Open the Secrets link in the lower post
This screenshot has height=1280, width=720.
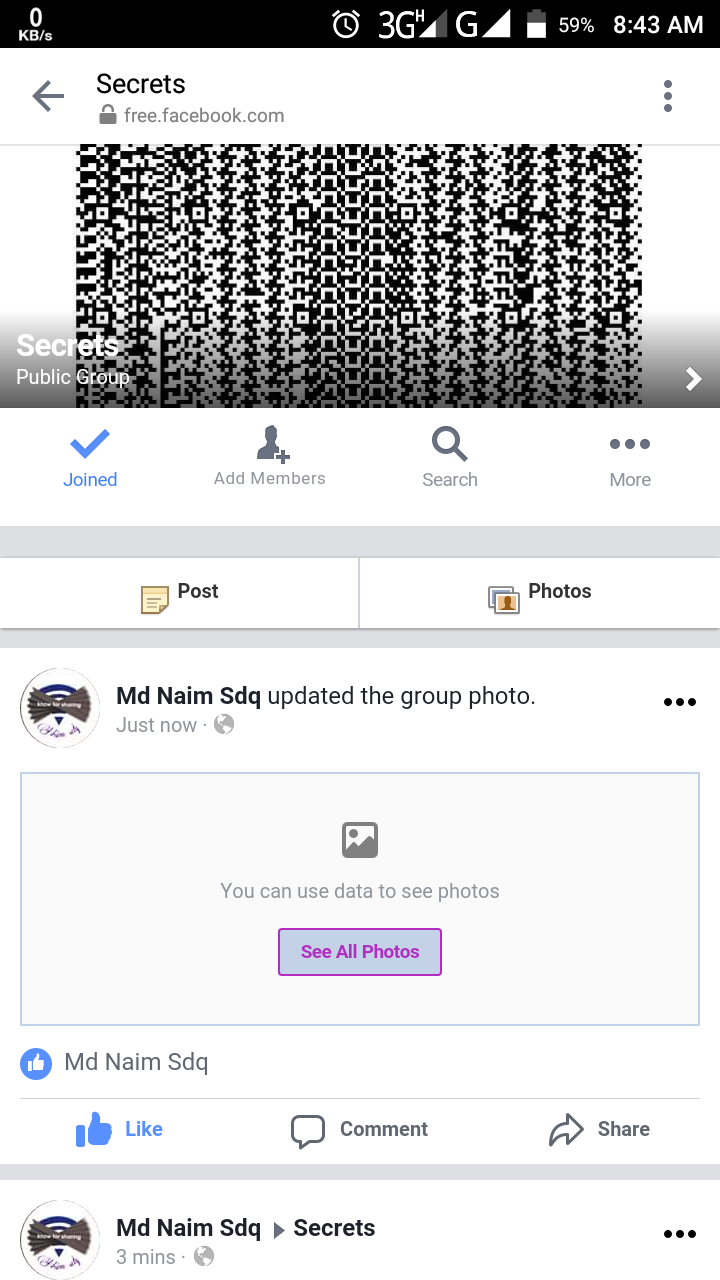pos(334,1228)
